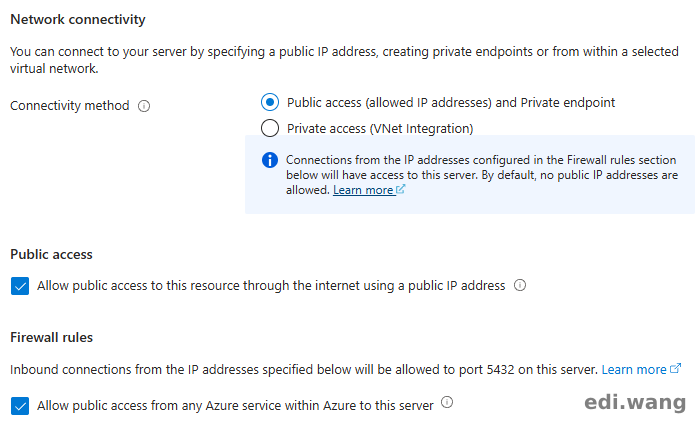Click the Network connectivity heading

[78, 19]
